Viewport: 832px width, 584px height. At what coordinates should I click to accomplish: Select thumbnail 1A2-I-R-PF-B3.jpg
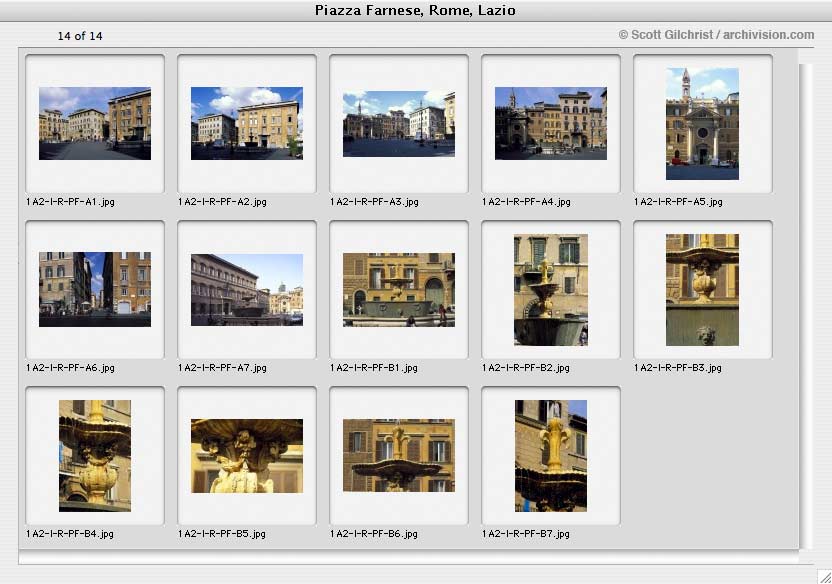703,290
